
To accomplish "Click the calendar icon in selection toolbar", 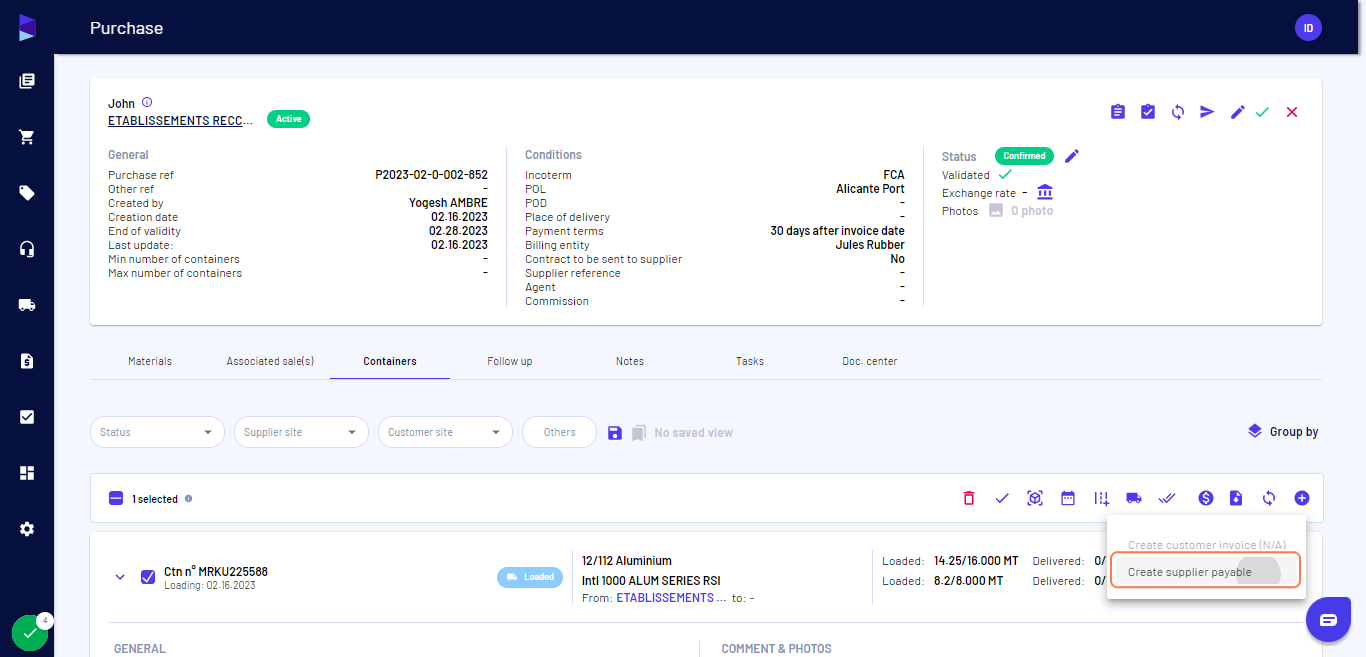I will (x=1068, y=498).
